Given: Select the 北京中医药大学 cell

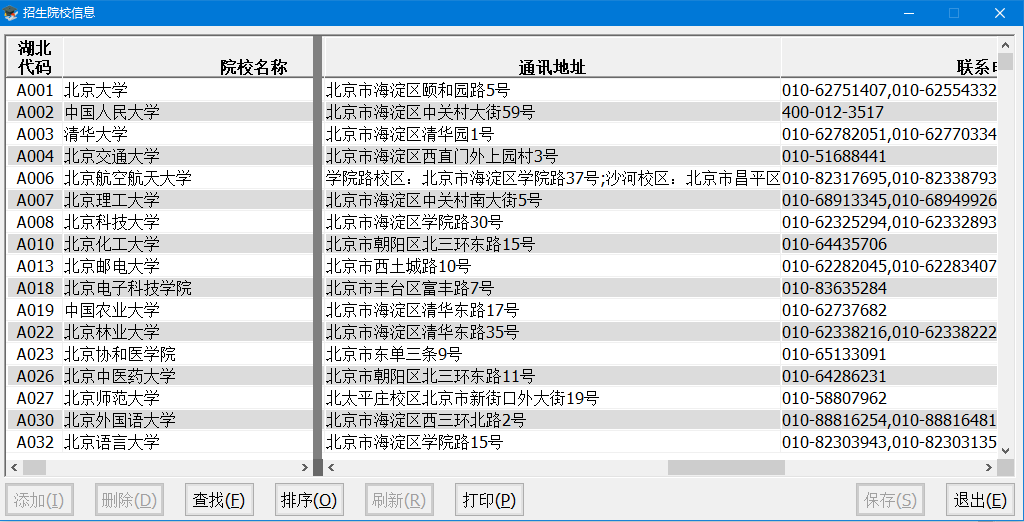Looking at the screenshot, I should pyautogui.click(x=188, y=376).
